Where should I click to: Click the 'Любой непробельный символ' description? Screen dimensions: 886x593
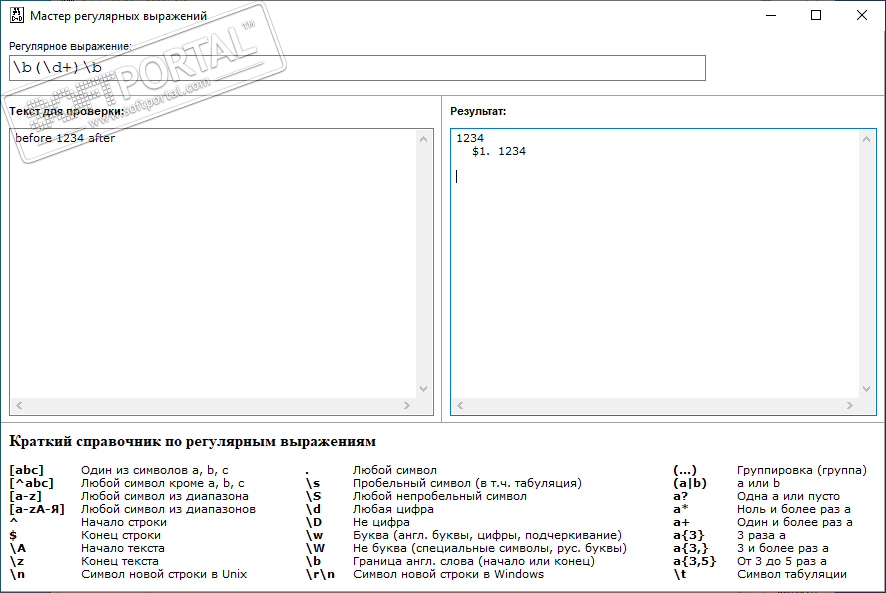[440, 496]
